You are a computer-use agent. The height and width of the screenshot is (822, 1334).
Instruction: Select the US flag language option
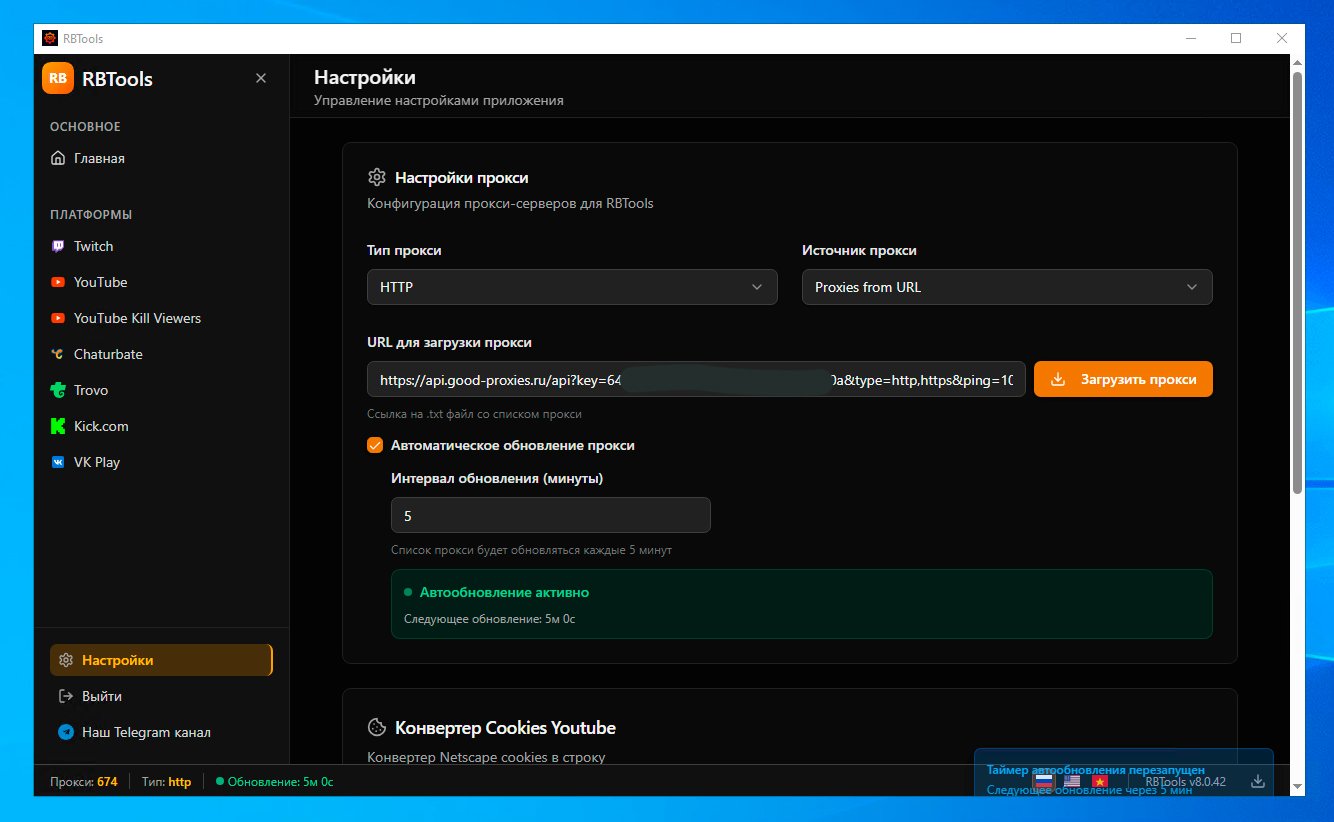click(1071, 781)
